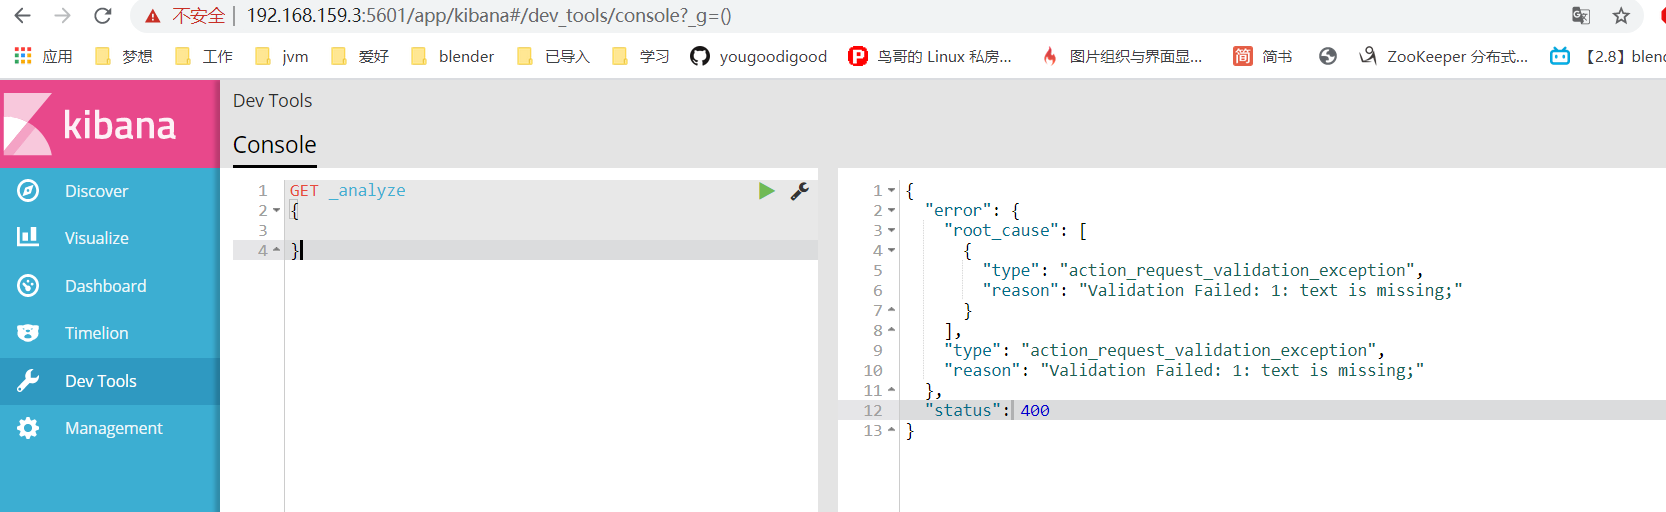Open the 工作 bookmark folder
This screenshot has width=1666, height=512.
204,56
